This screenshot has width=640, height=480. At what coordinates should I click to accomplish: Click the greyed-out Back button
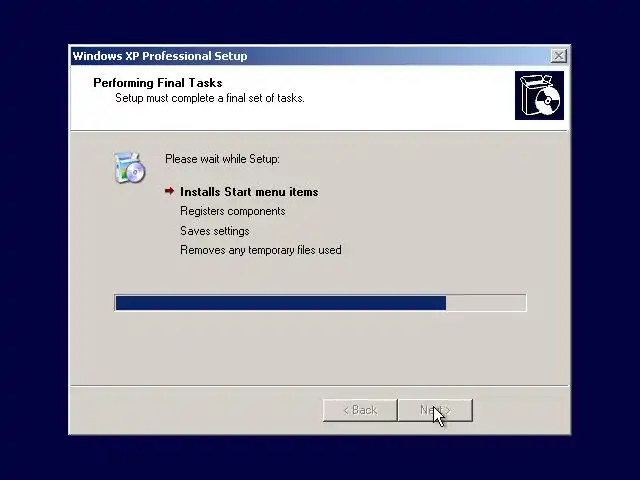click(x=360, y=410)
